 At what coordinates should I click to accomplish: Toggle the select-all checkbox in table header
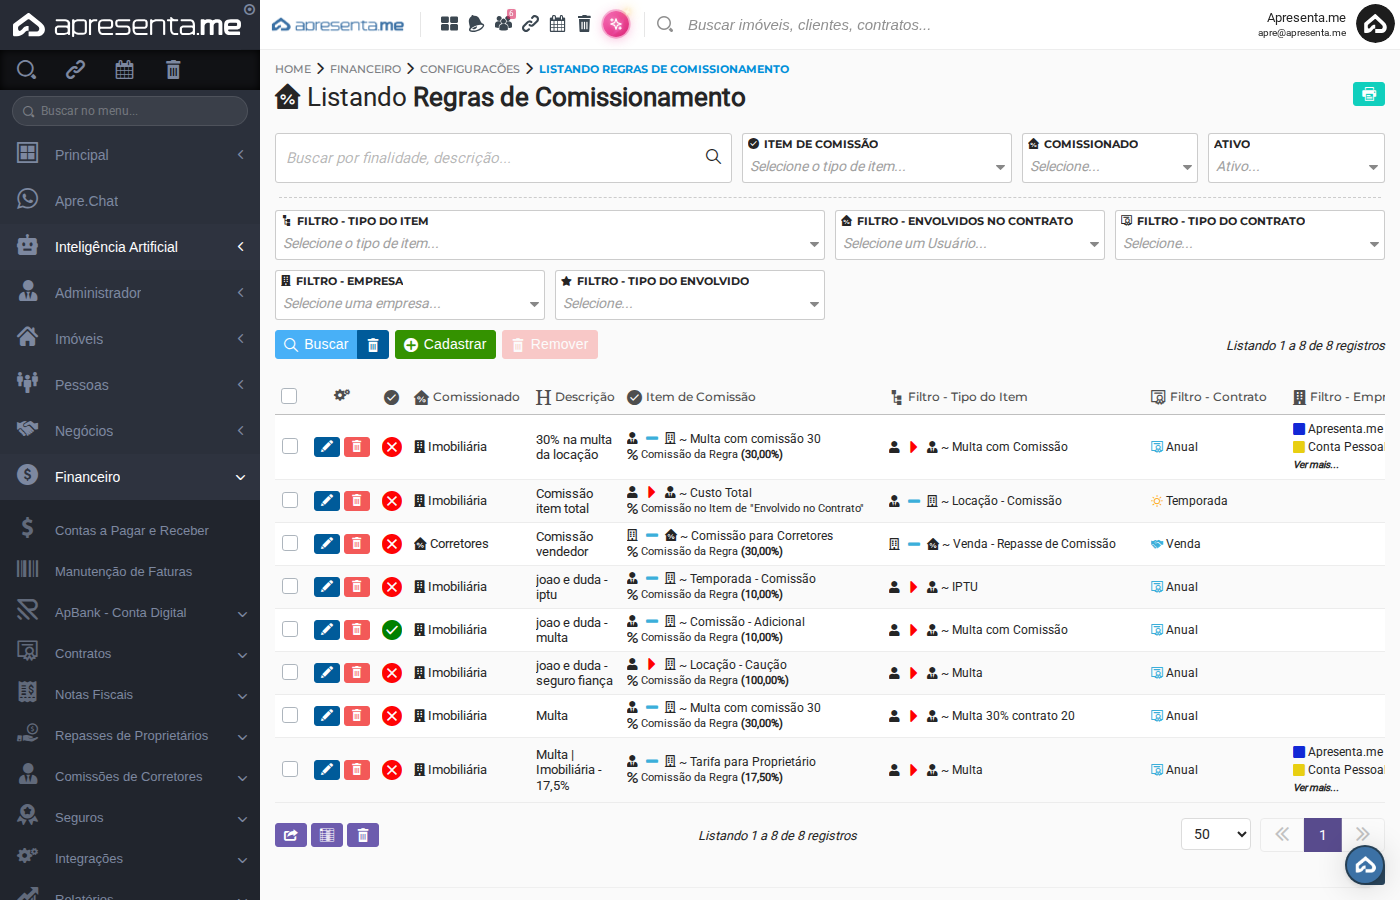tap(289, 396)
